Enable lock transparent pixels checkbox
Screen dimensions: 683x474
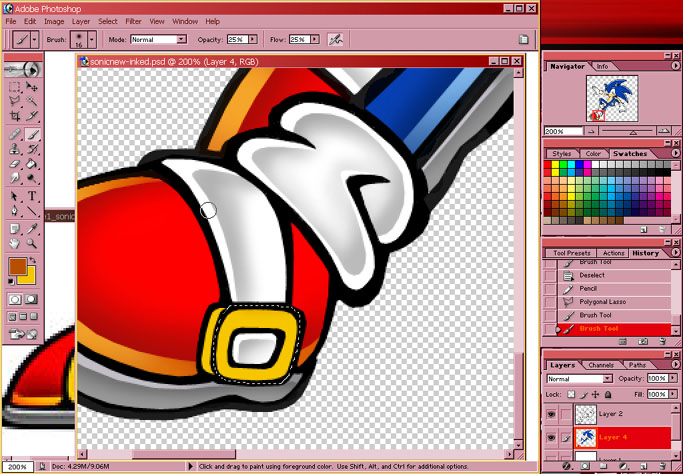coord(571,394)
